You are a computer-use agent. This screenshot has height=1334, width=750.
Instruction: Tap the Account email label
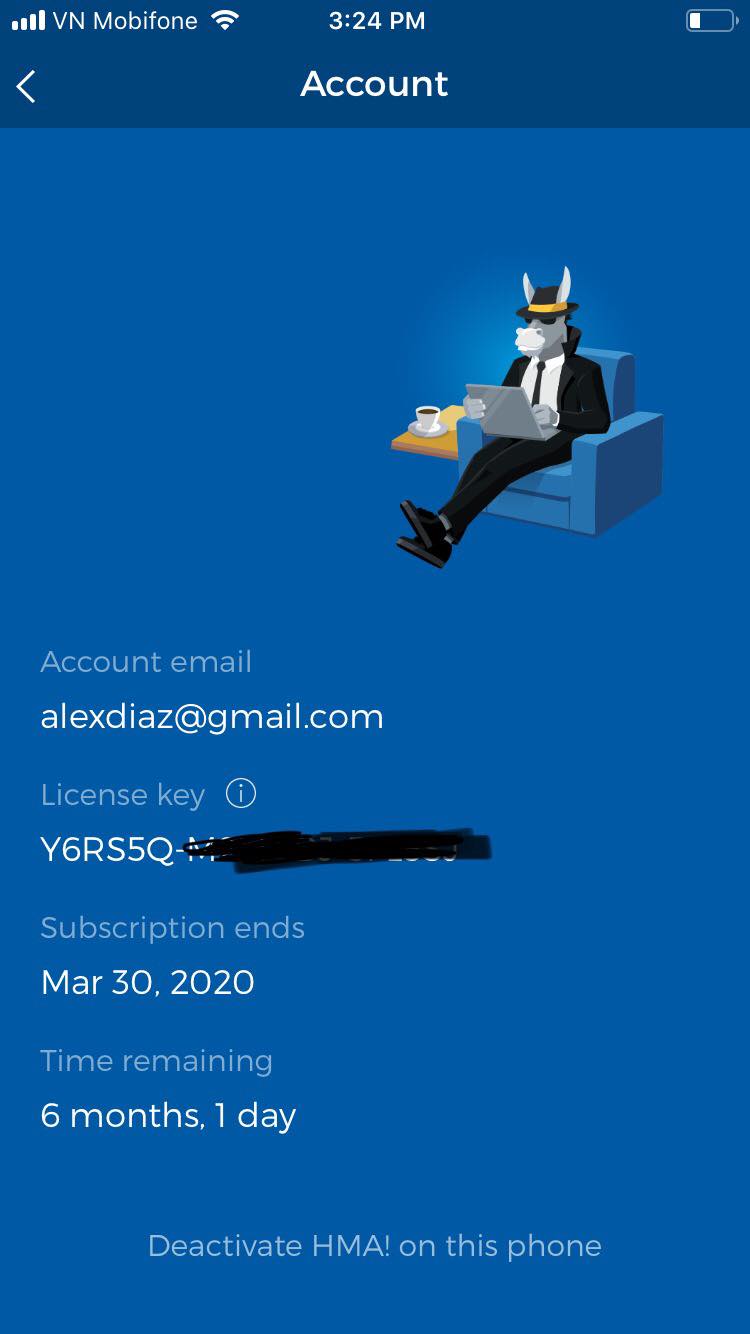tap(146, 662)
